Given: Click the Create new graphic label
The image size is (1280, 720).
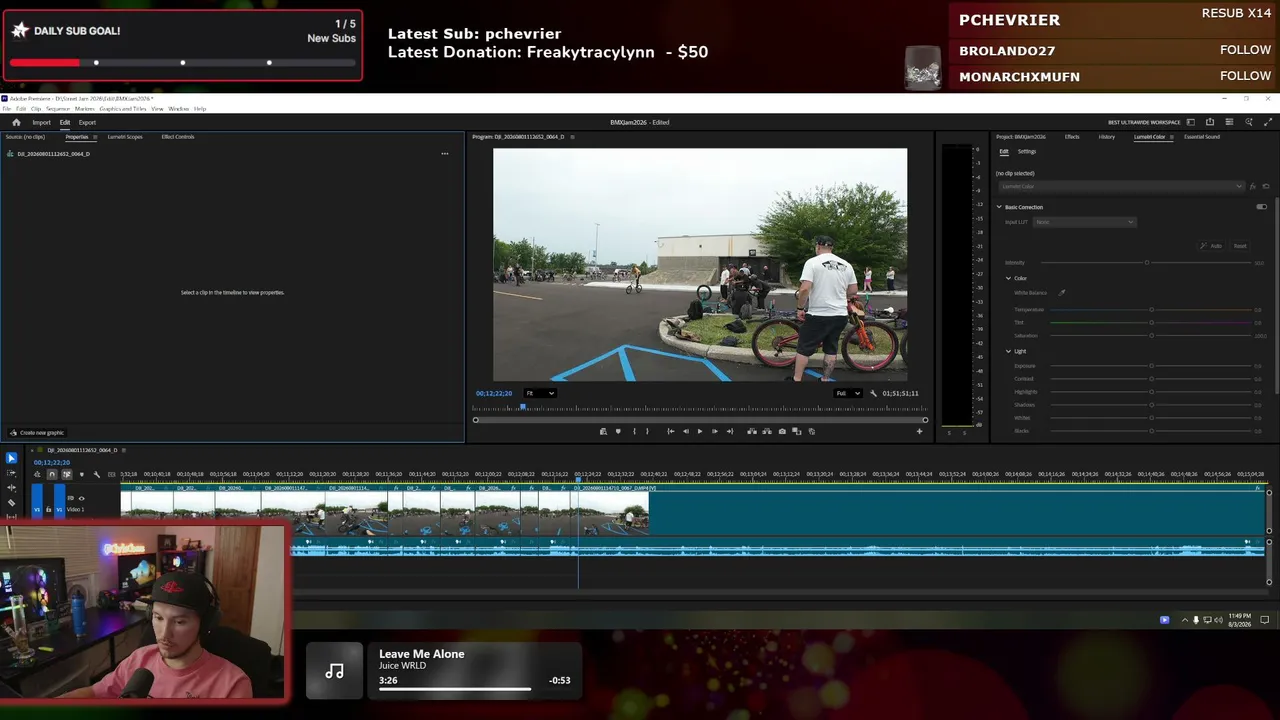Looking at the screenshot, I should [42, 433].
